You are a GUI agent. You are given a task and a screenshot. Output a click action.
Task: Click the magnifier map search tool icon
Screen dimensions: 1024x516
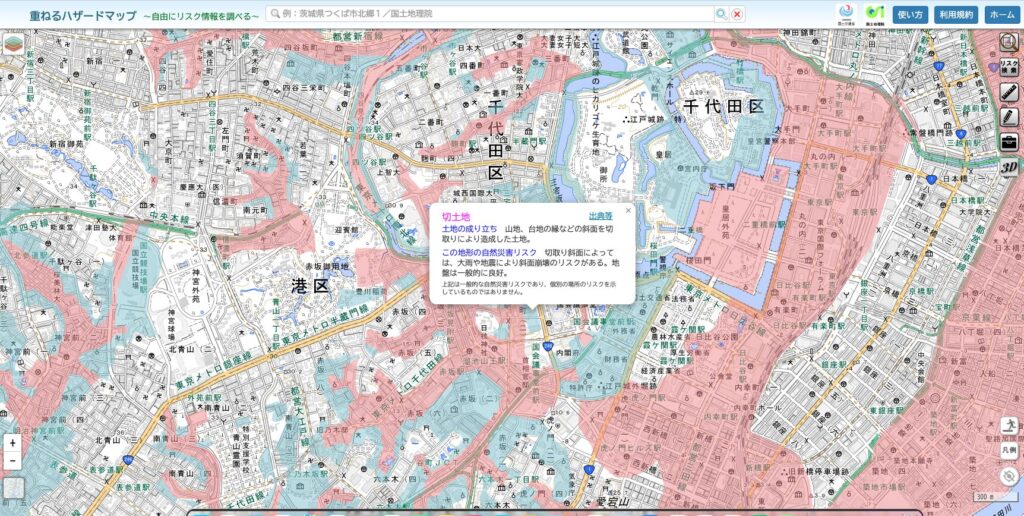coord(1009,43)
